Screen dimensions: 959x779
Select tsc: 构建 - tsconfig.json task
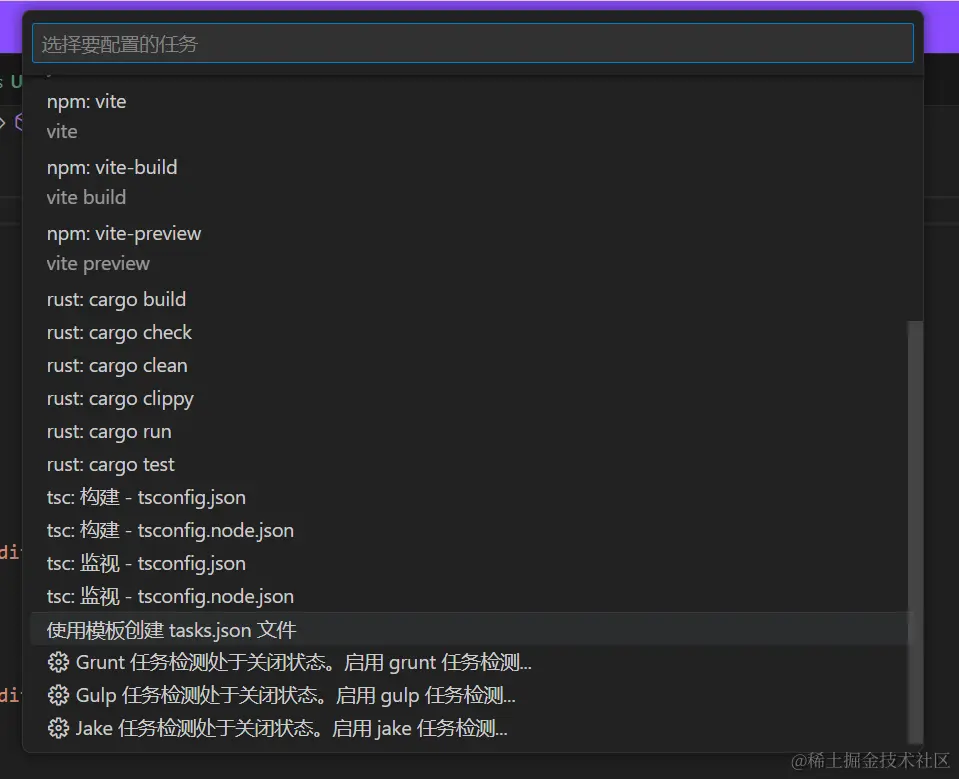146,497
